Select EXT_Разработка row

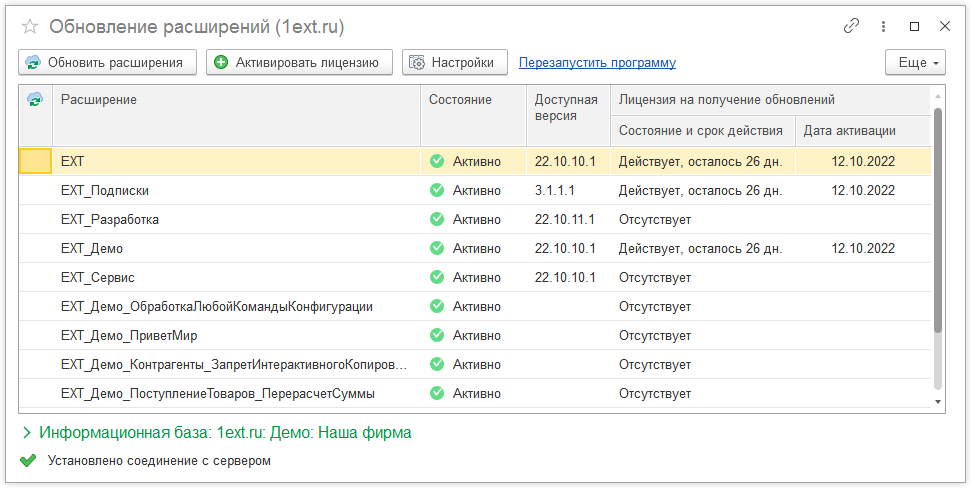pos(475,219)
